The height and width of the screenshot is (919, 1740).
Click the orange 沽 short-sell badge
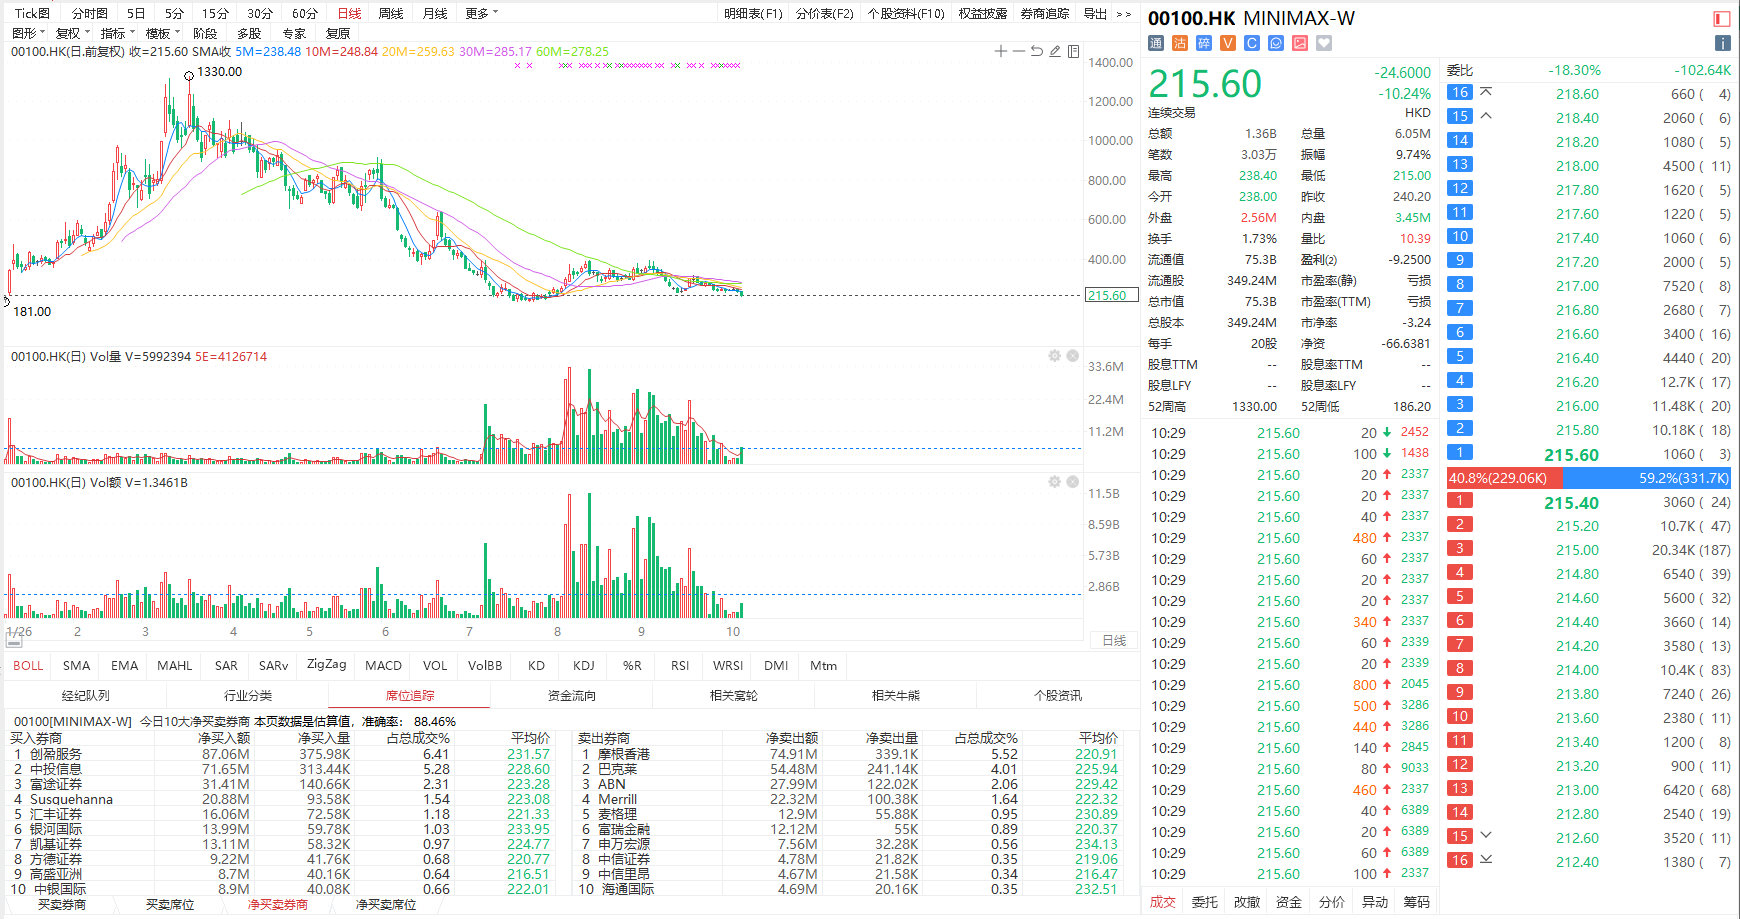[1180, 43]
